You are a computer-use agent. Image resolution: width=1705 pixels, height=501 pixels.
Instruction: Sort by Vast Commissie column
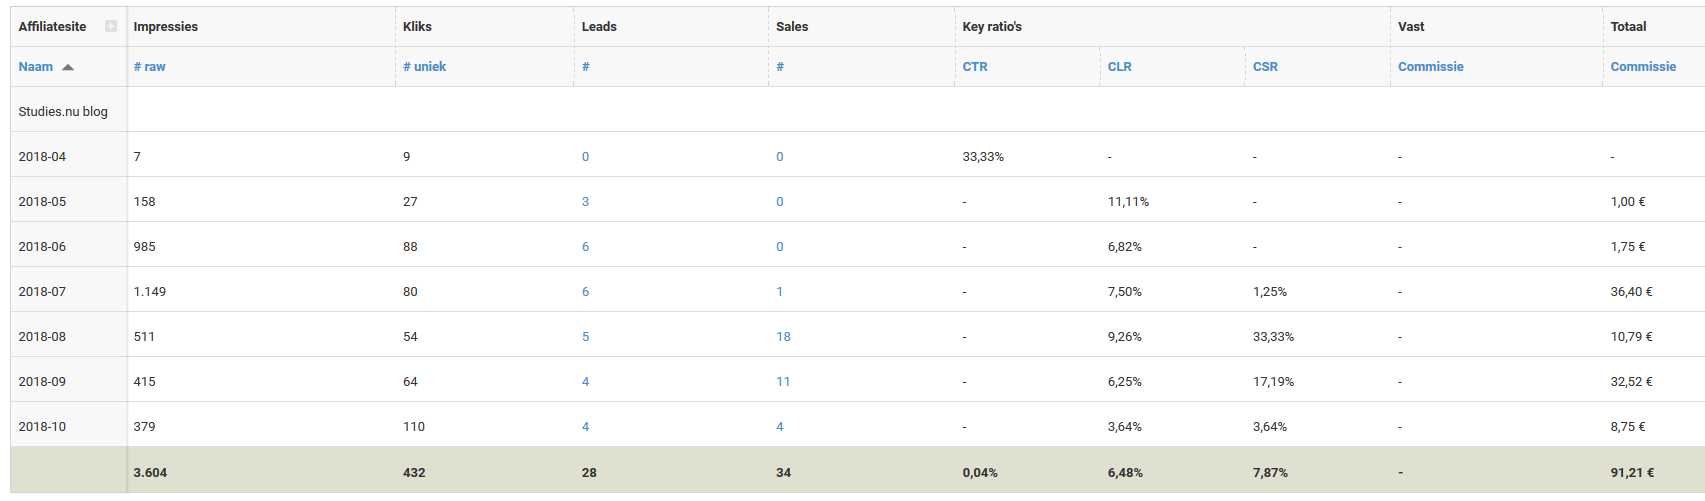(1431, 66)
